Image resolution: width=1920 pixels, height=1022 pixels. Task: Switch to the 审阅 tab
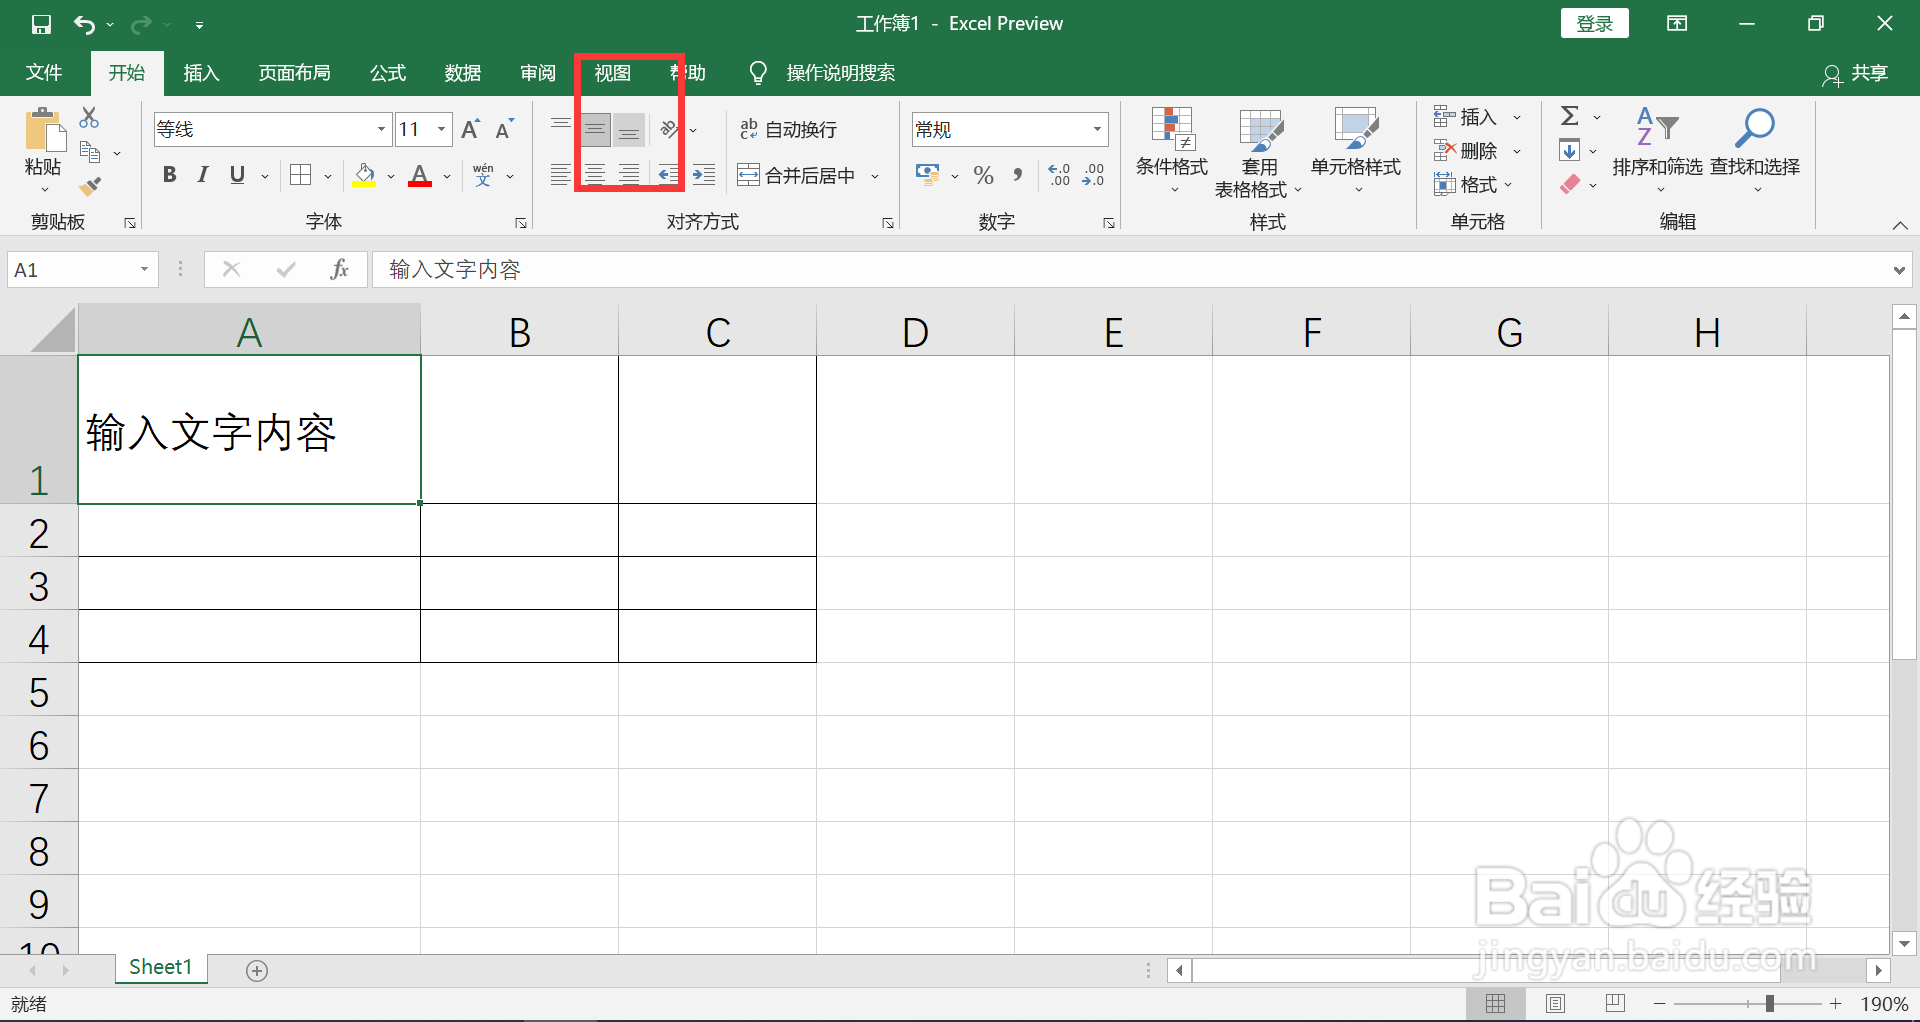pyautogui.click(x=538, y=73)
